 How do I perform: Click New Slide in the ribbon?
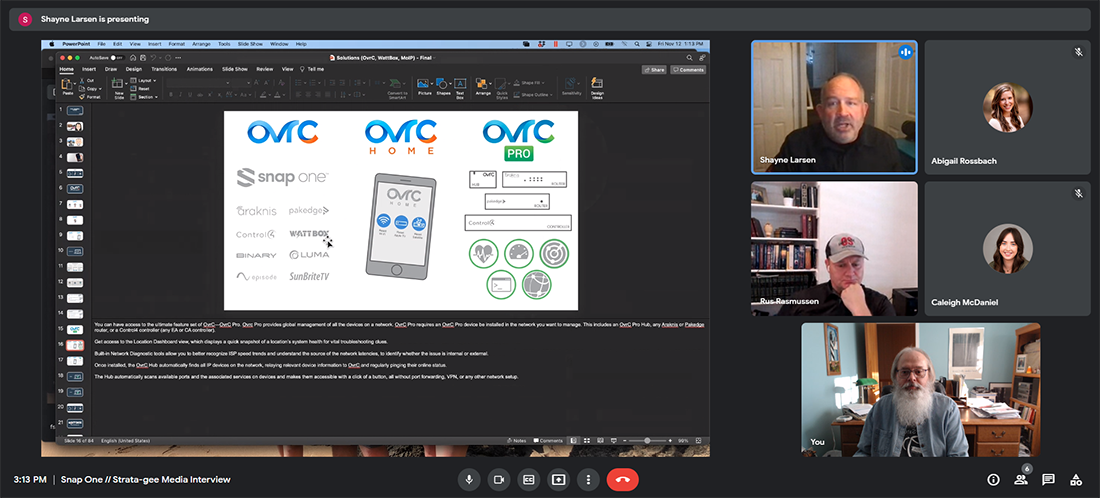pos(119,87)
